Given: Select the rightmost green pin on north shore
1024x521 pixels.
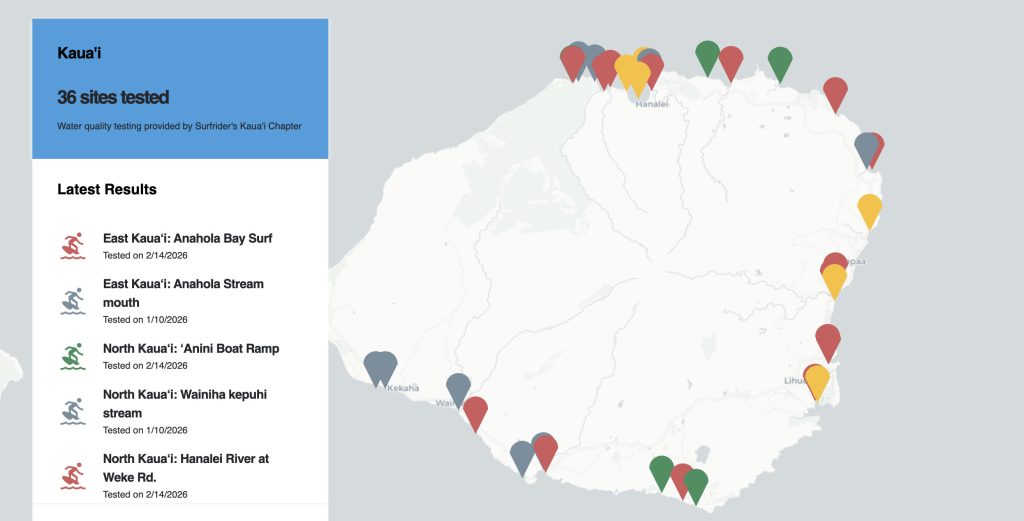Looking at the screenshot, I should (x=780, y=62).
